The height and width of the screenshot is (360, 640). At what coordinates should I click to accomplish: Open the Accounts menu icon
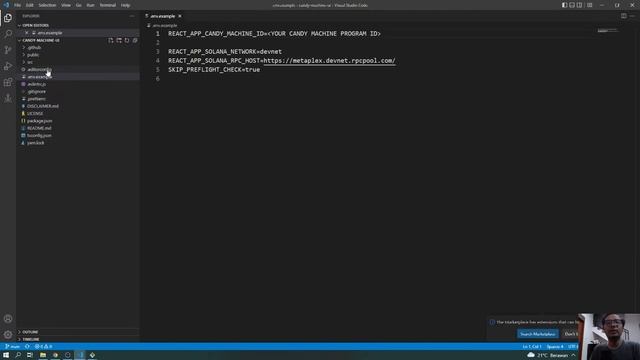pyautogui.click(x=8, y=319)
